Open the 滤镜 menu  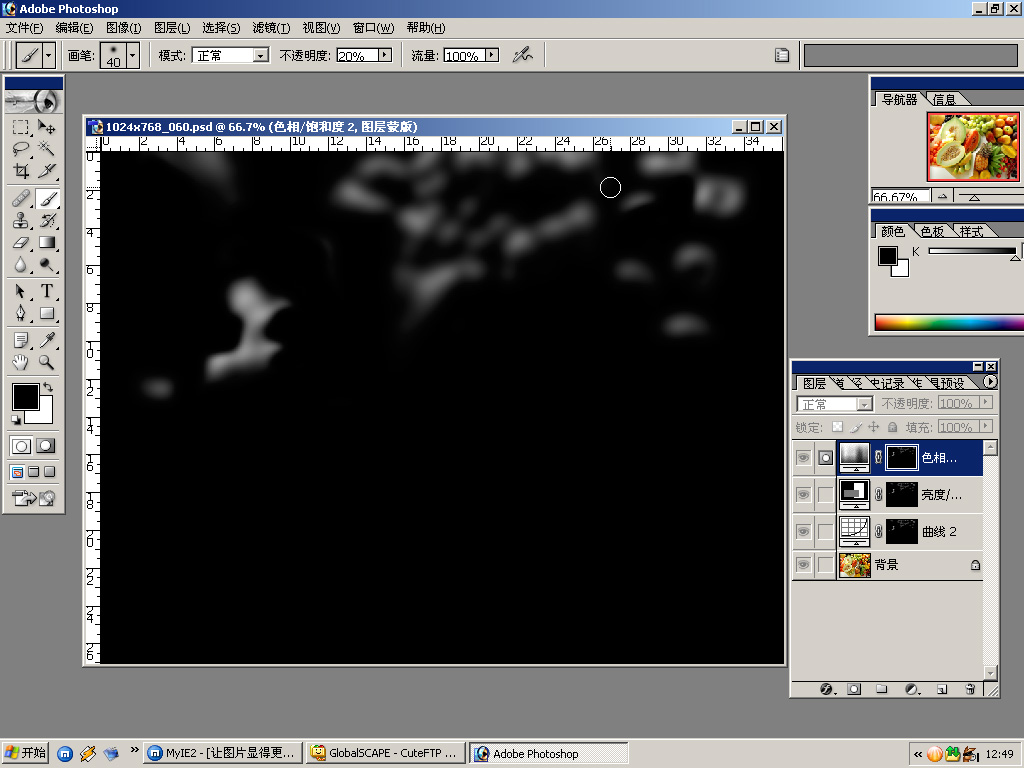(271, 27)
